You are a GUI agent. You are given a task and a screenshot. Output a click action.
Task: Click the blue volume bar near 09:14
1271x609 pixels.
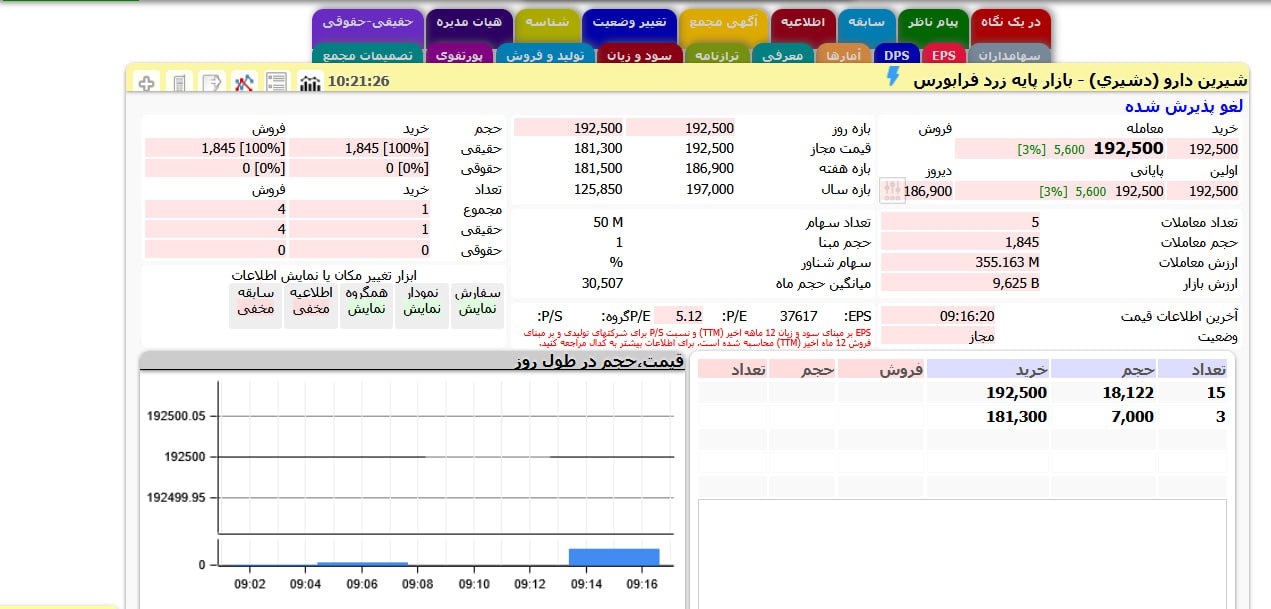tap(613, 555)
